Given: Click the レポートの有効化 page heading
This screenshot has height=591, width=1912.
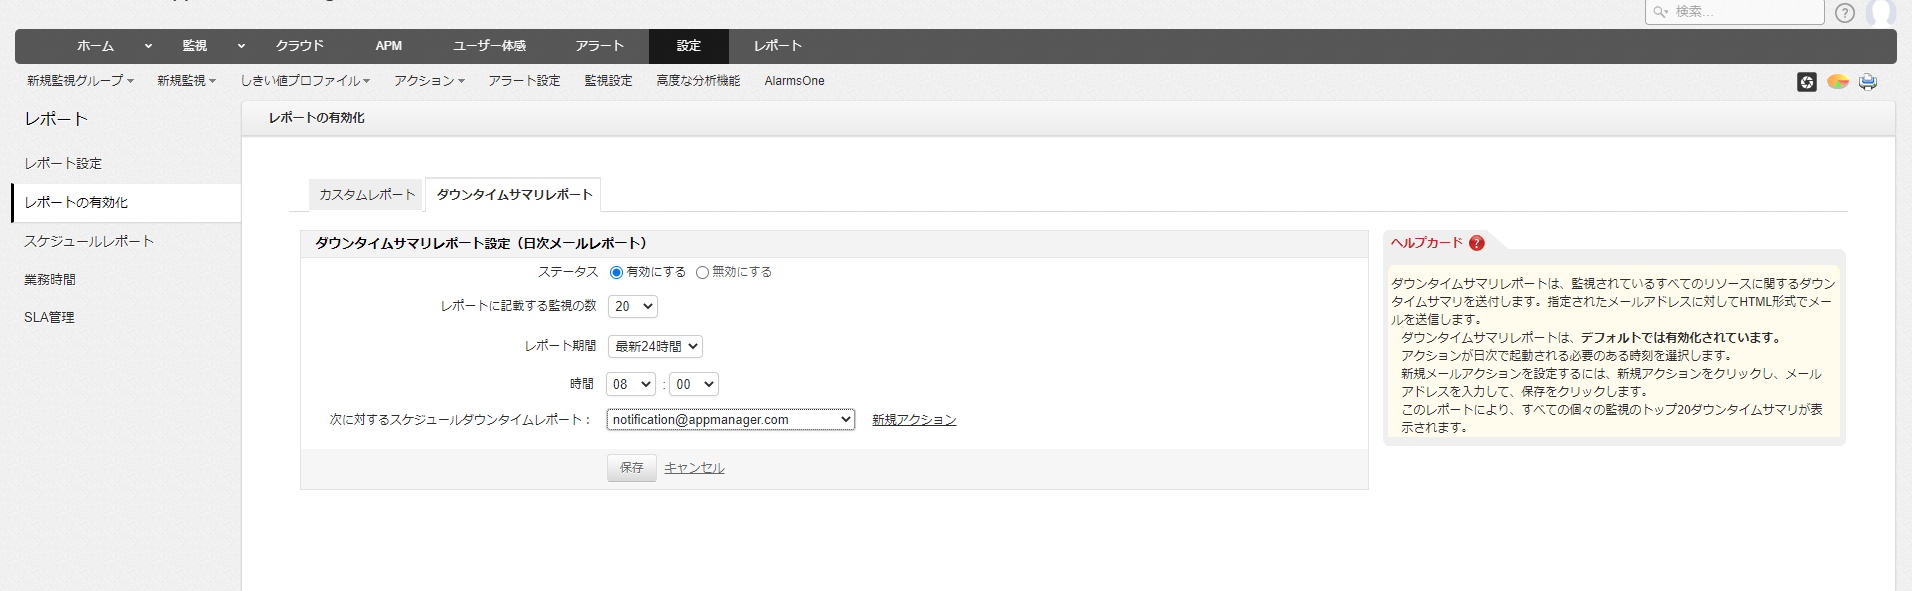Looking at the screenshot, I should tap(316, 118).
